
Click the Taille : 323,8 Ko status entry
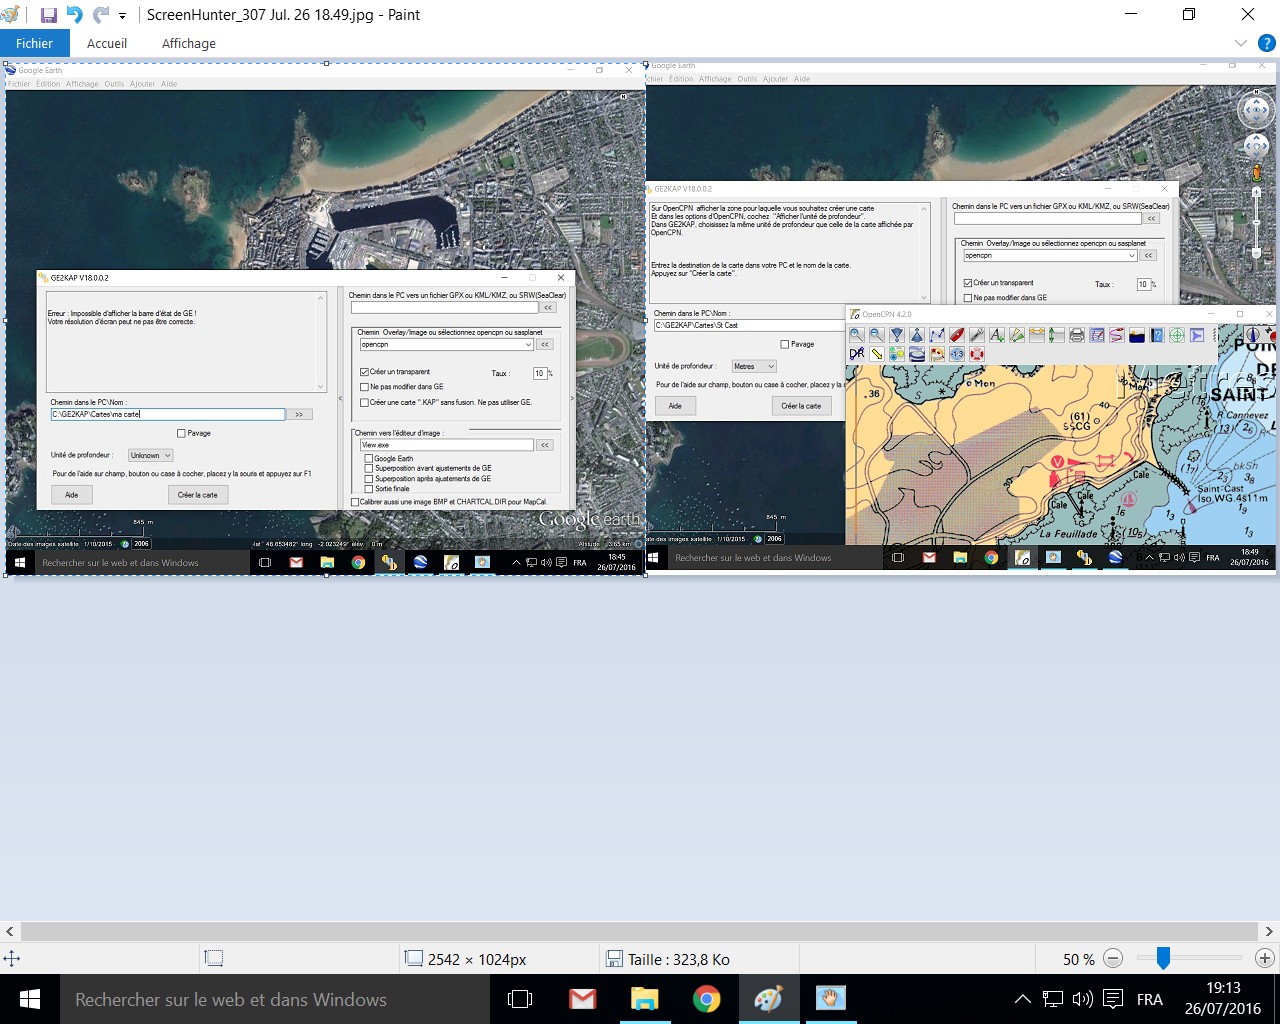tap(669, 959)
